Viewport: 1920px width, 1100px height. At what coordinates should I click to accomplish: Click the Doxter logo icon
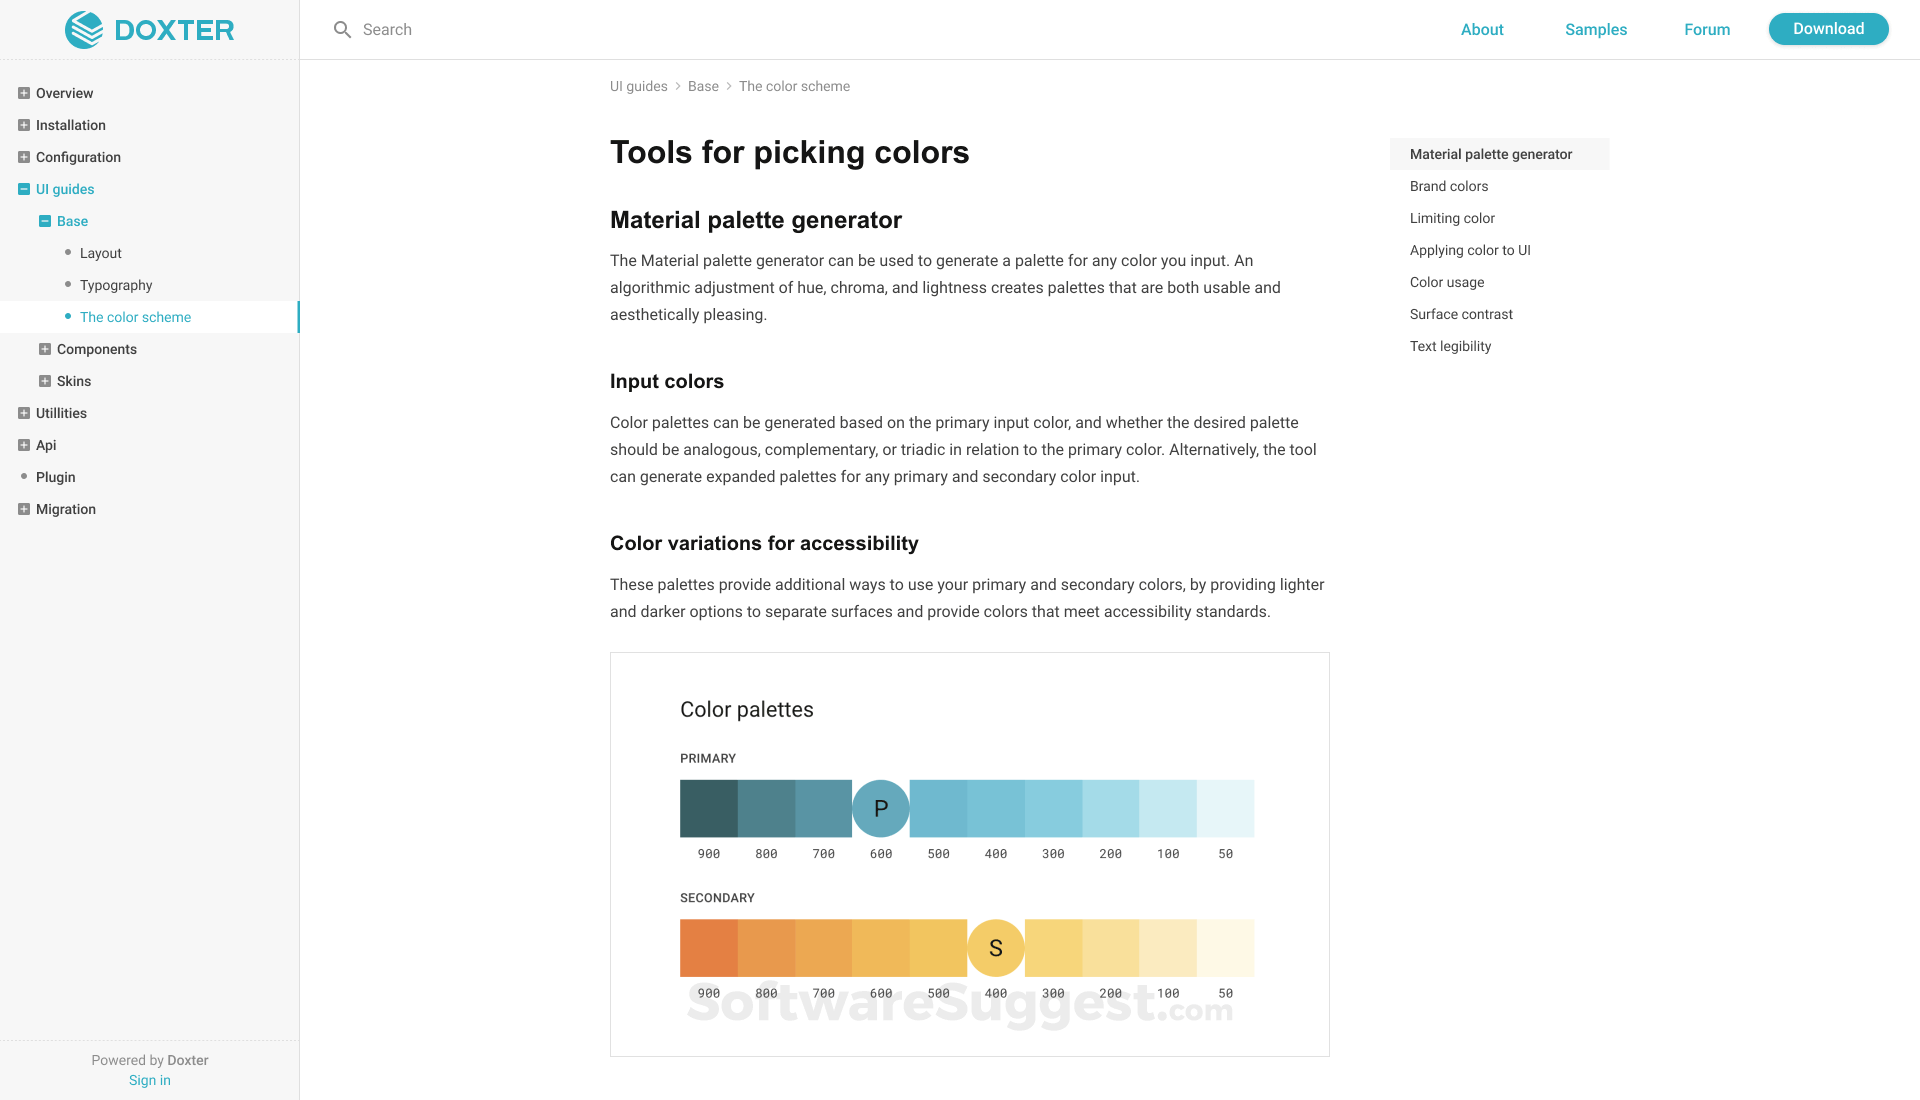(84, 30)
